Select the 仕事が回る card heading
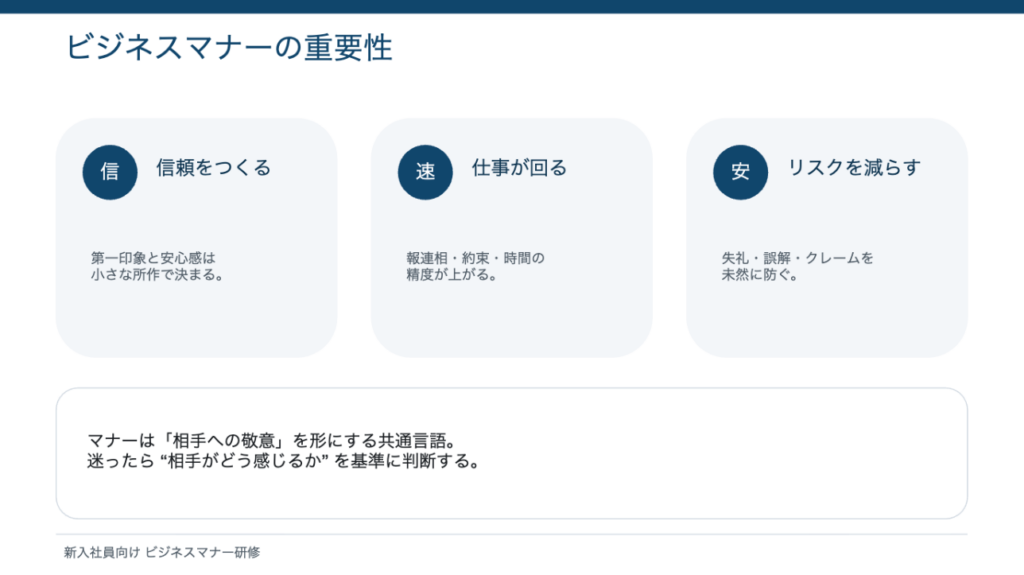 click(519, 168)
